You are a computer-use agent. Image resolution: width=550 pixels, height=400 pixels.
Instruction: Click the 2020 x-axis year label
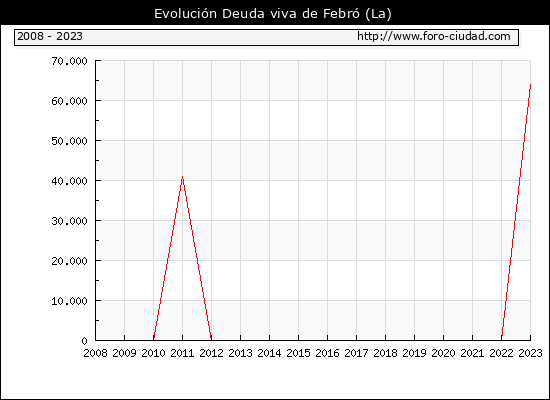coord(443,353)
